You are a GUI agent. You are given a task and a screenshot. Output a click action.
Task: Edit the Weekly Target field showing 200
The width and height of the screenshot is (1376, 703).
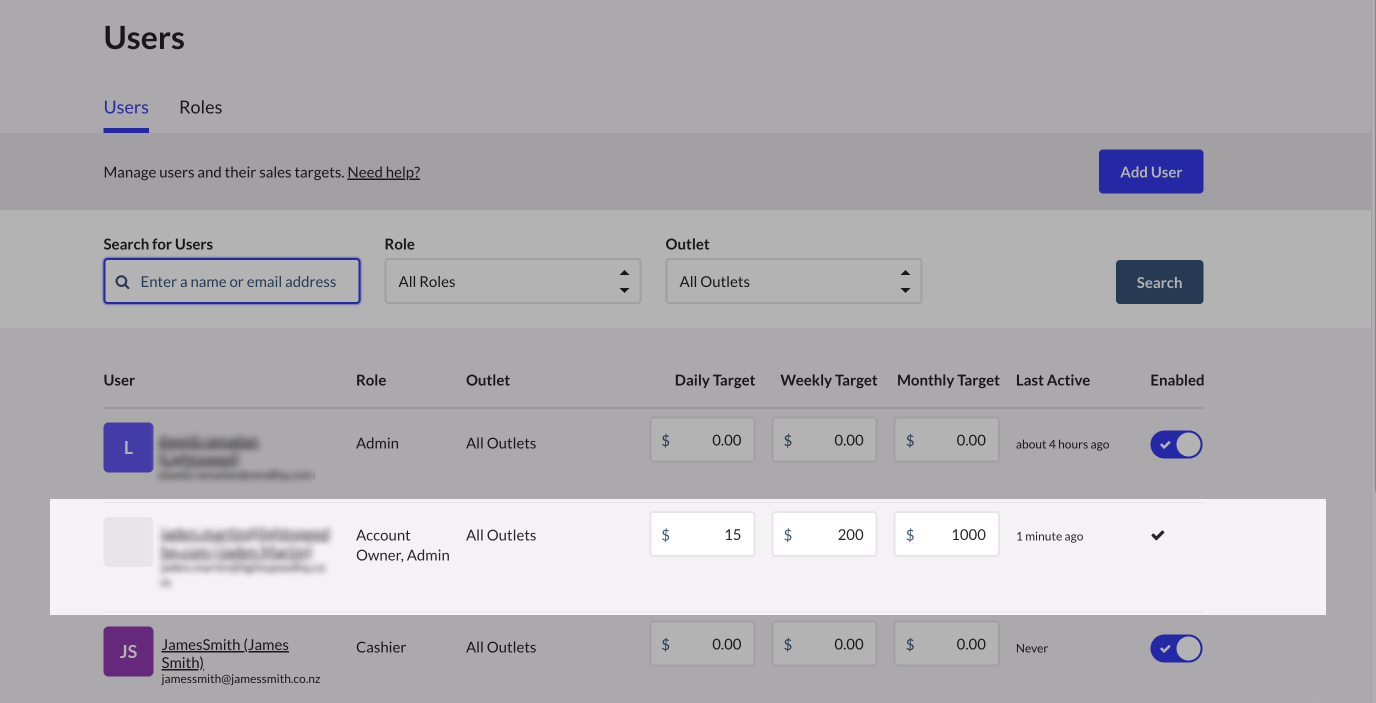click(824, 535)
